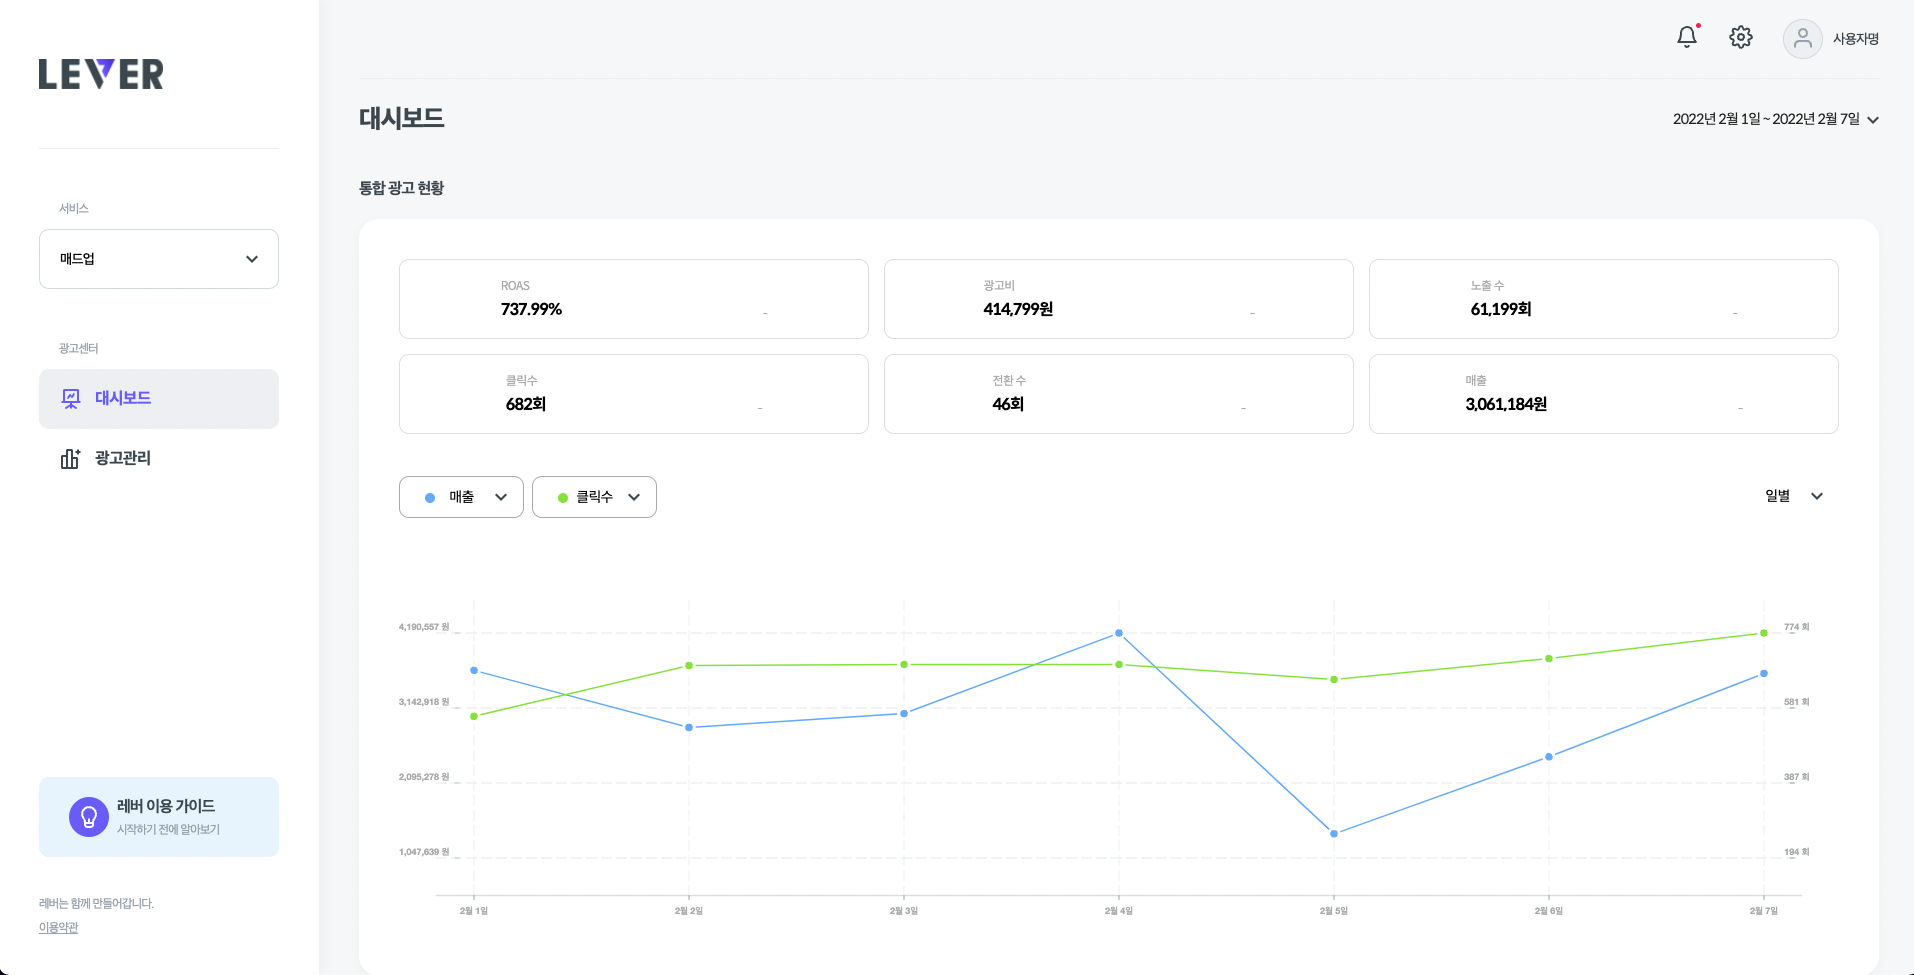Screen dimensions: 1914x975
Task: Click the dashboard presentation icon in sidebar
Action: point(71,399)
